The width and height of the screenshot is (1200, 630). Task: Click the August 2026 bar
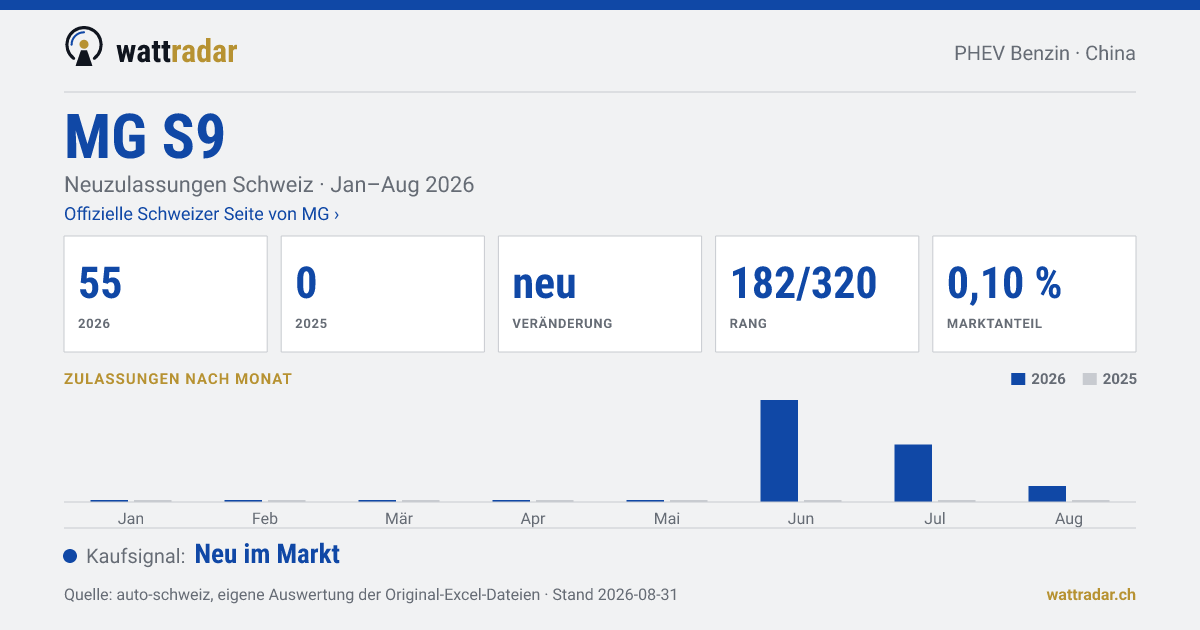pos(1047,494)
